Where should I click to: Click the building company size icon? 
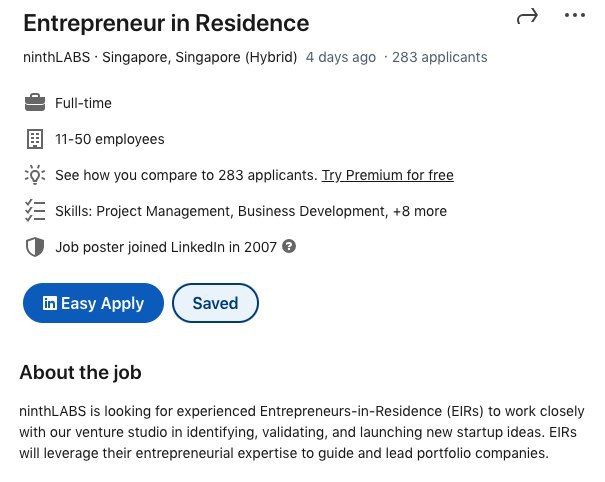pos(35,139)
